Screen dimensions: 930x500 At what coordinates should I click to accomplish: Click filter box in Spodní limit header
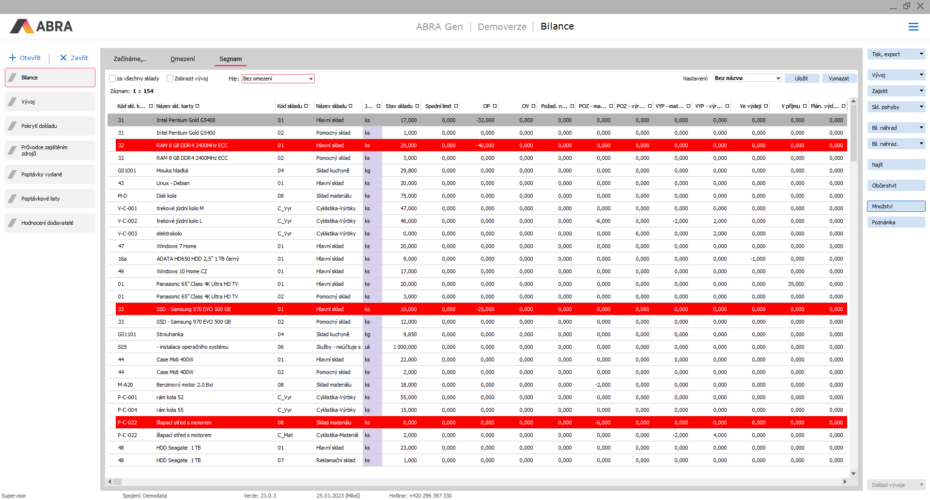click(x=456, y=106)
